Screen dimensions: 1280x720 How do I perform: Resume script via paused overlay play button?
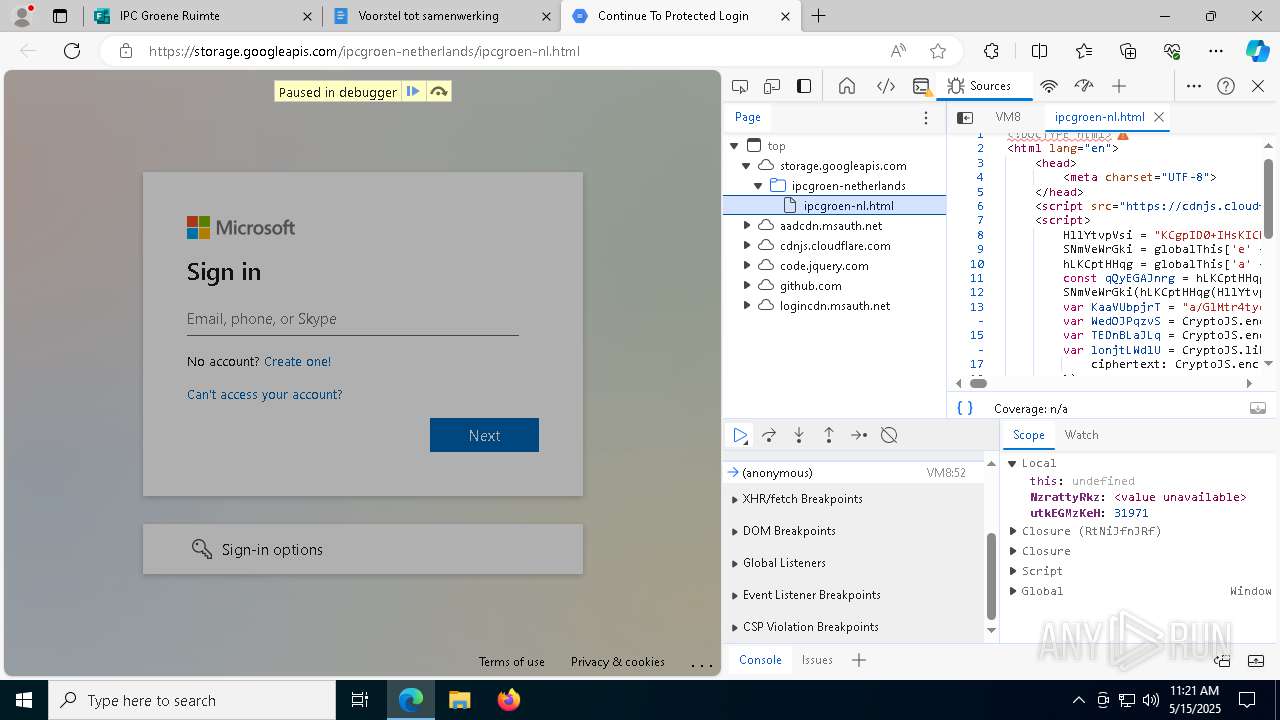(413, 92)
